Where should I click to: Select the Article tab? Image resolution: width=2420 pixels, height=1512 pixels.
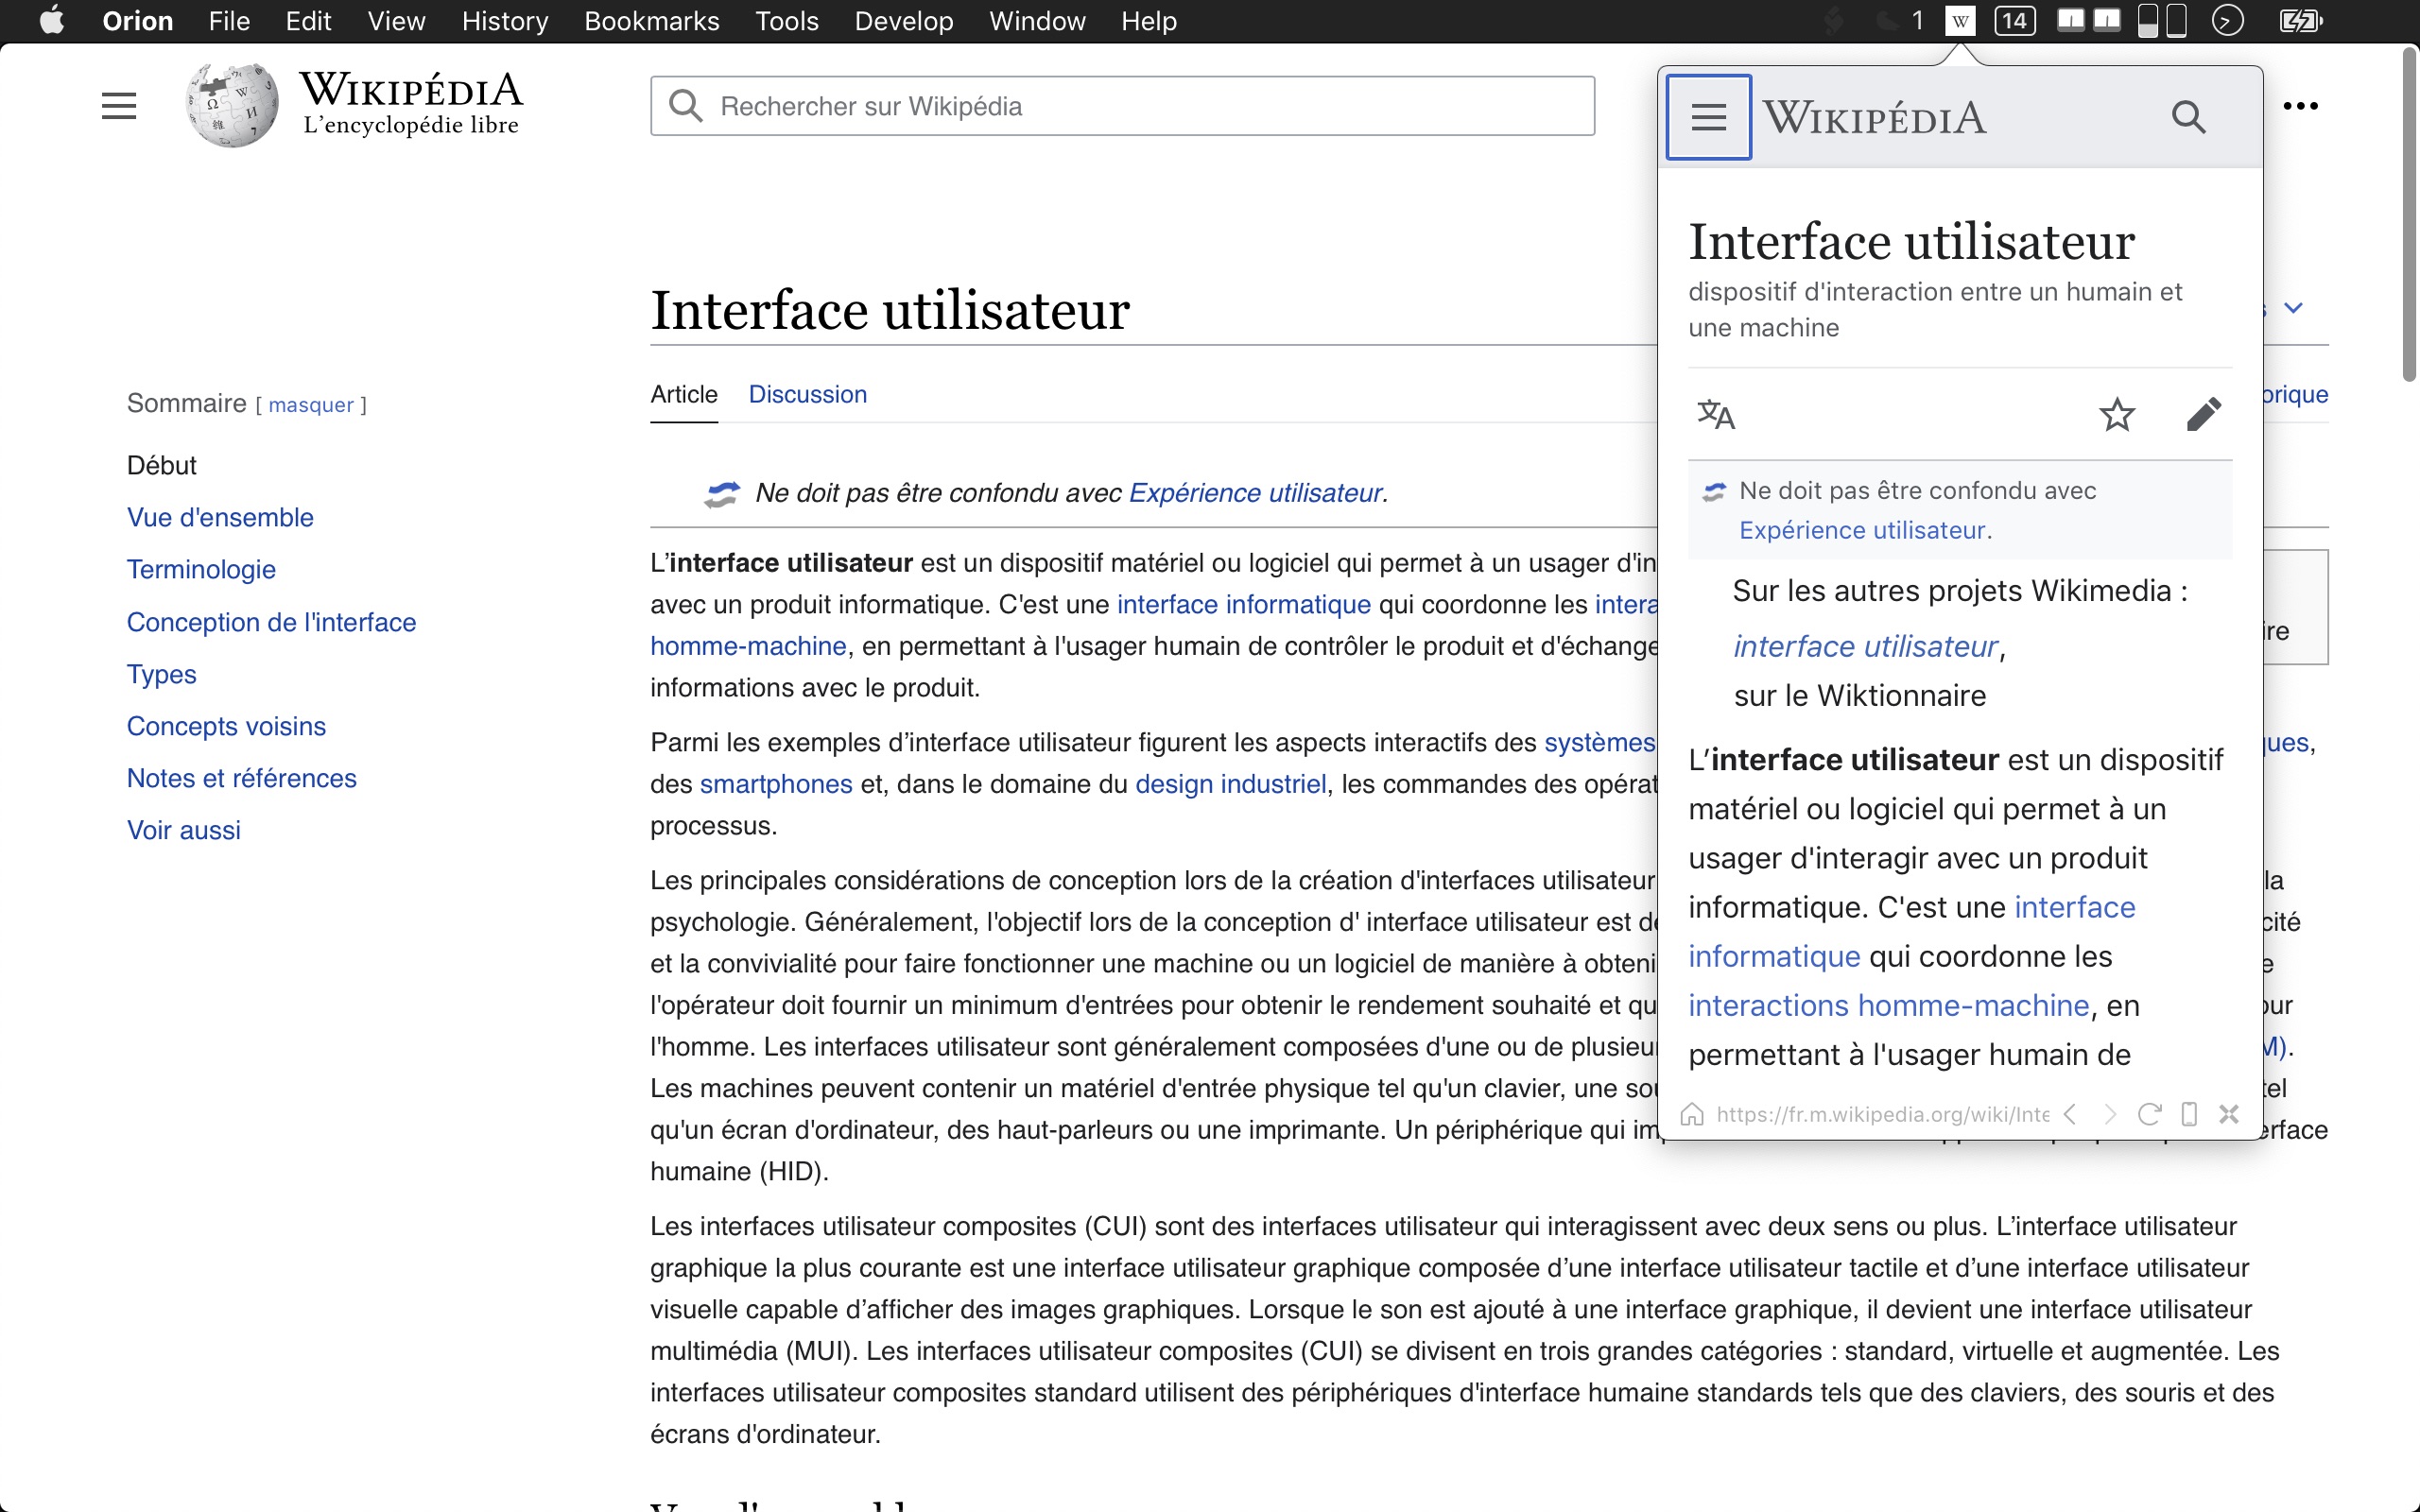(684, 394)
